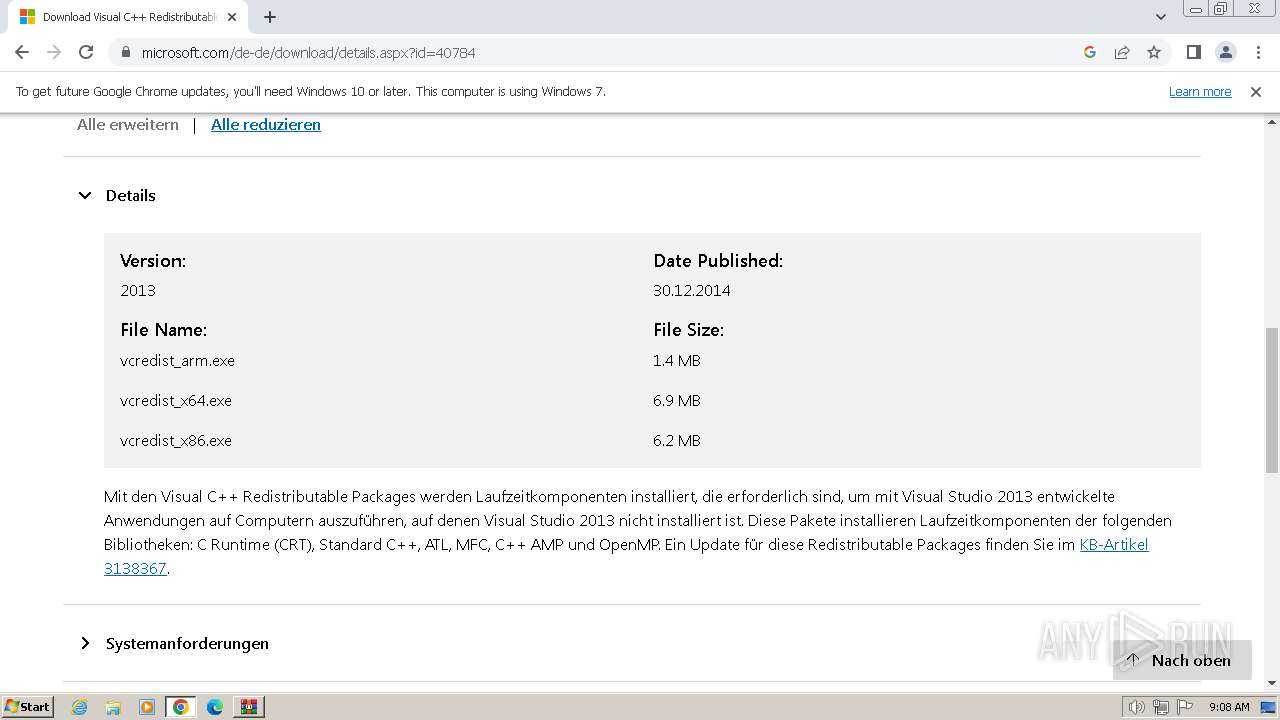Go back to the previous page
This screenshot has width=1280, height=720.
point(22,52)
